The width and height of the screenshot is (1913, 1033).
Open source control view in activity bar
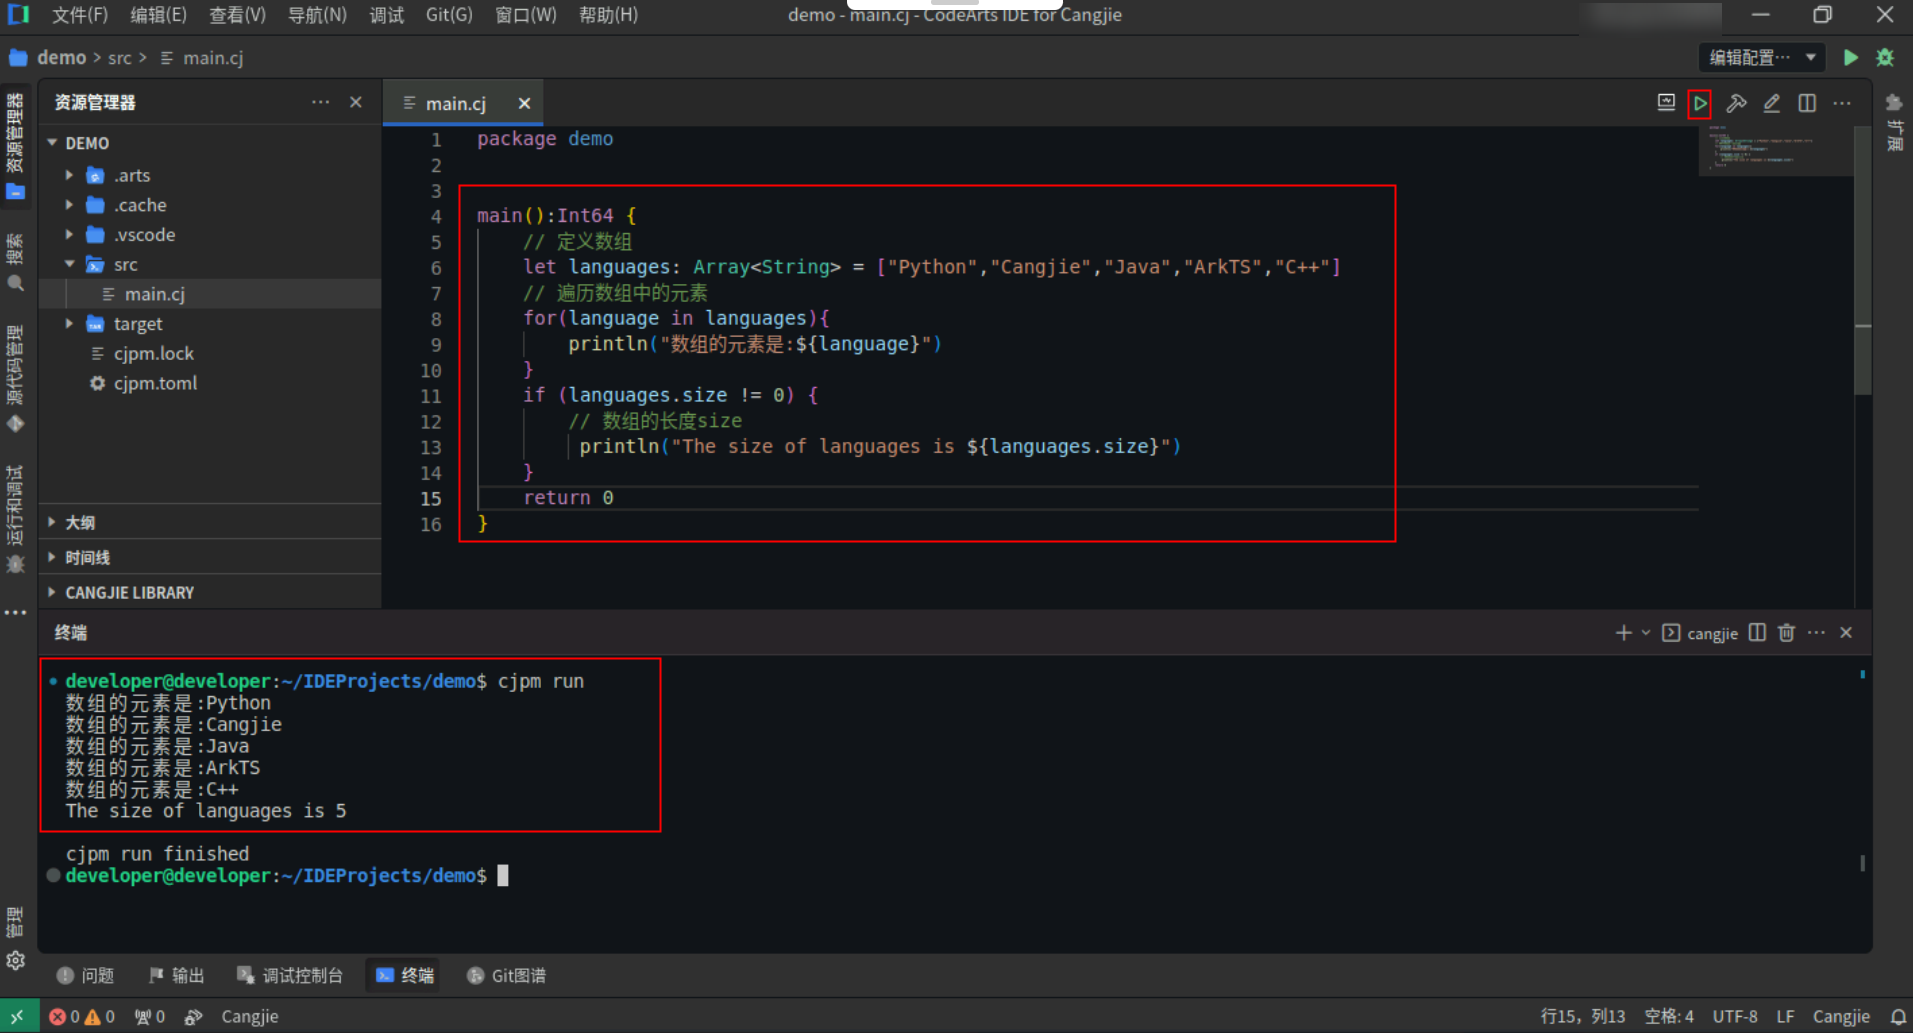15,378
